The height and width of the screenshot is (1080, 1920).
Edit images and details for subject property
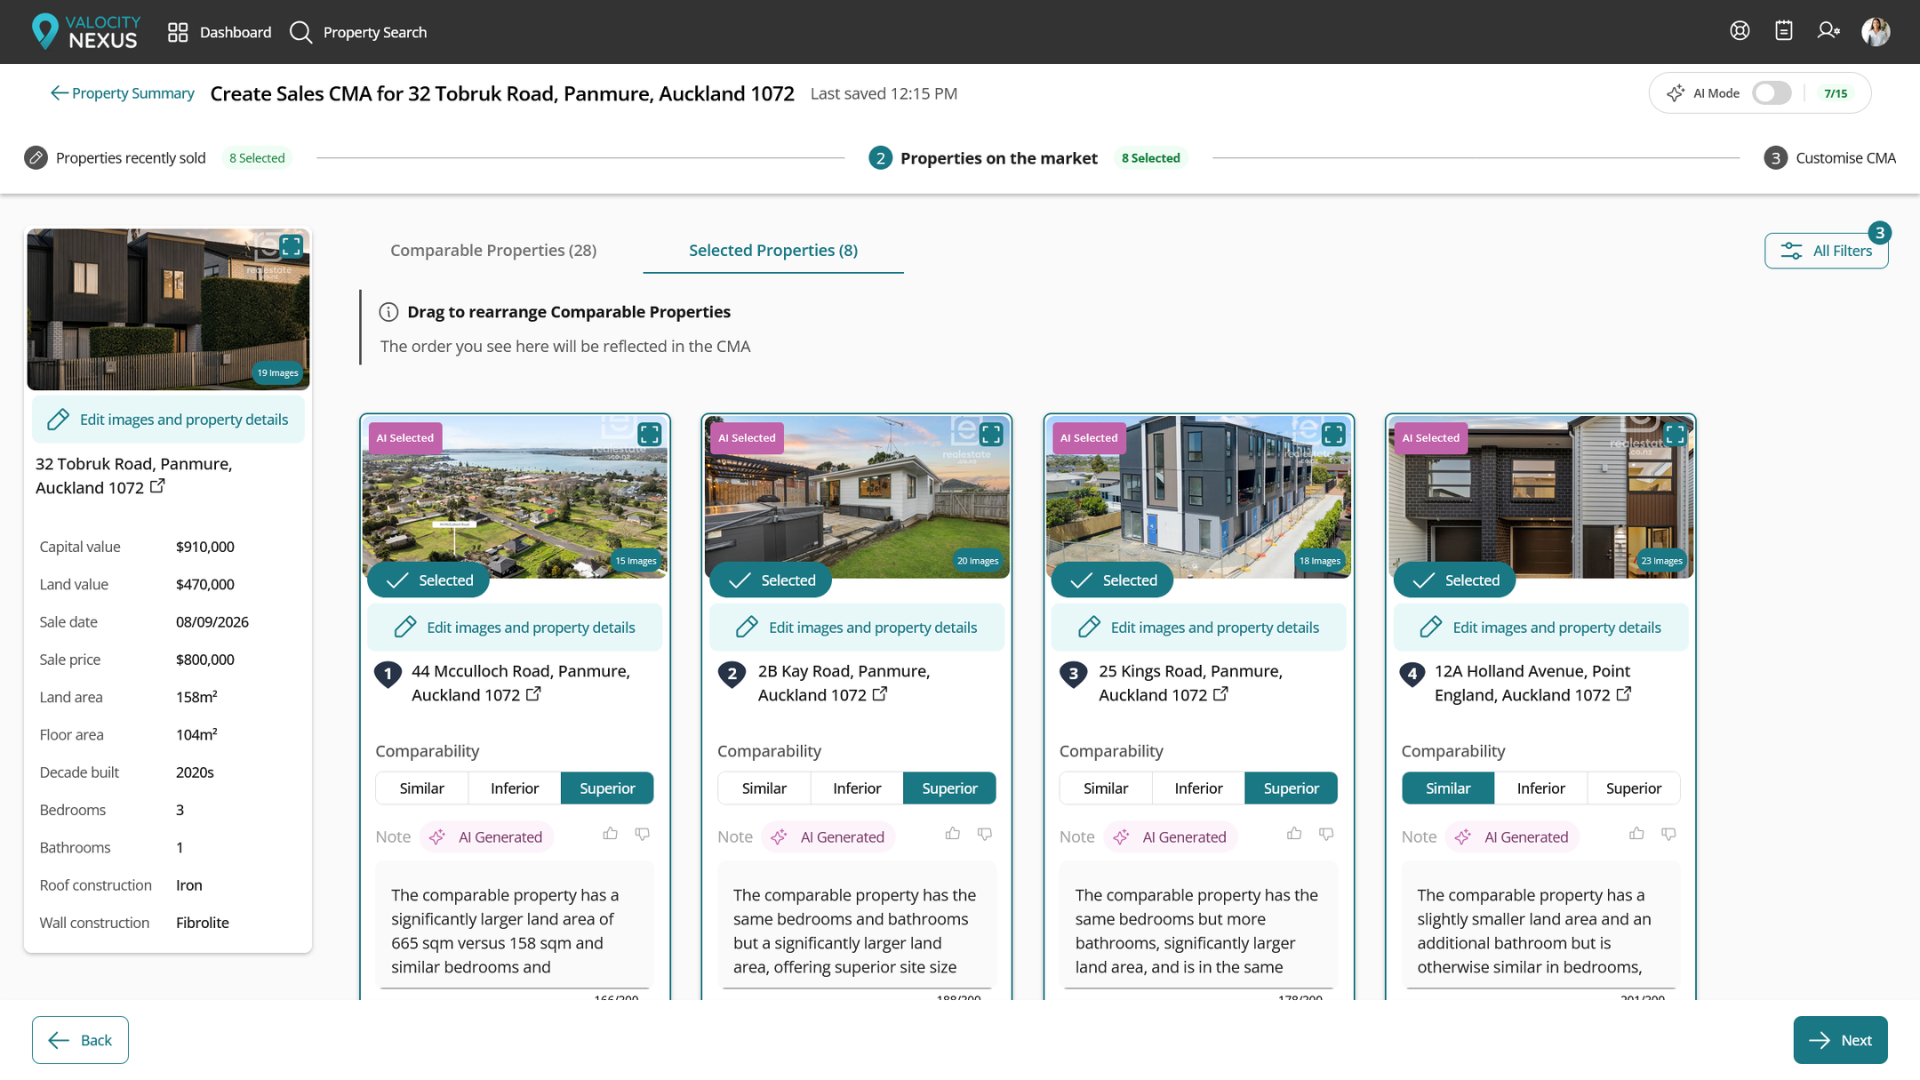click(168, 420)
